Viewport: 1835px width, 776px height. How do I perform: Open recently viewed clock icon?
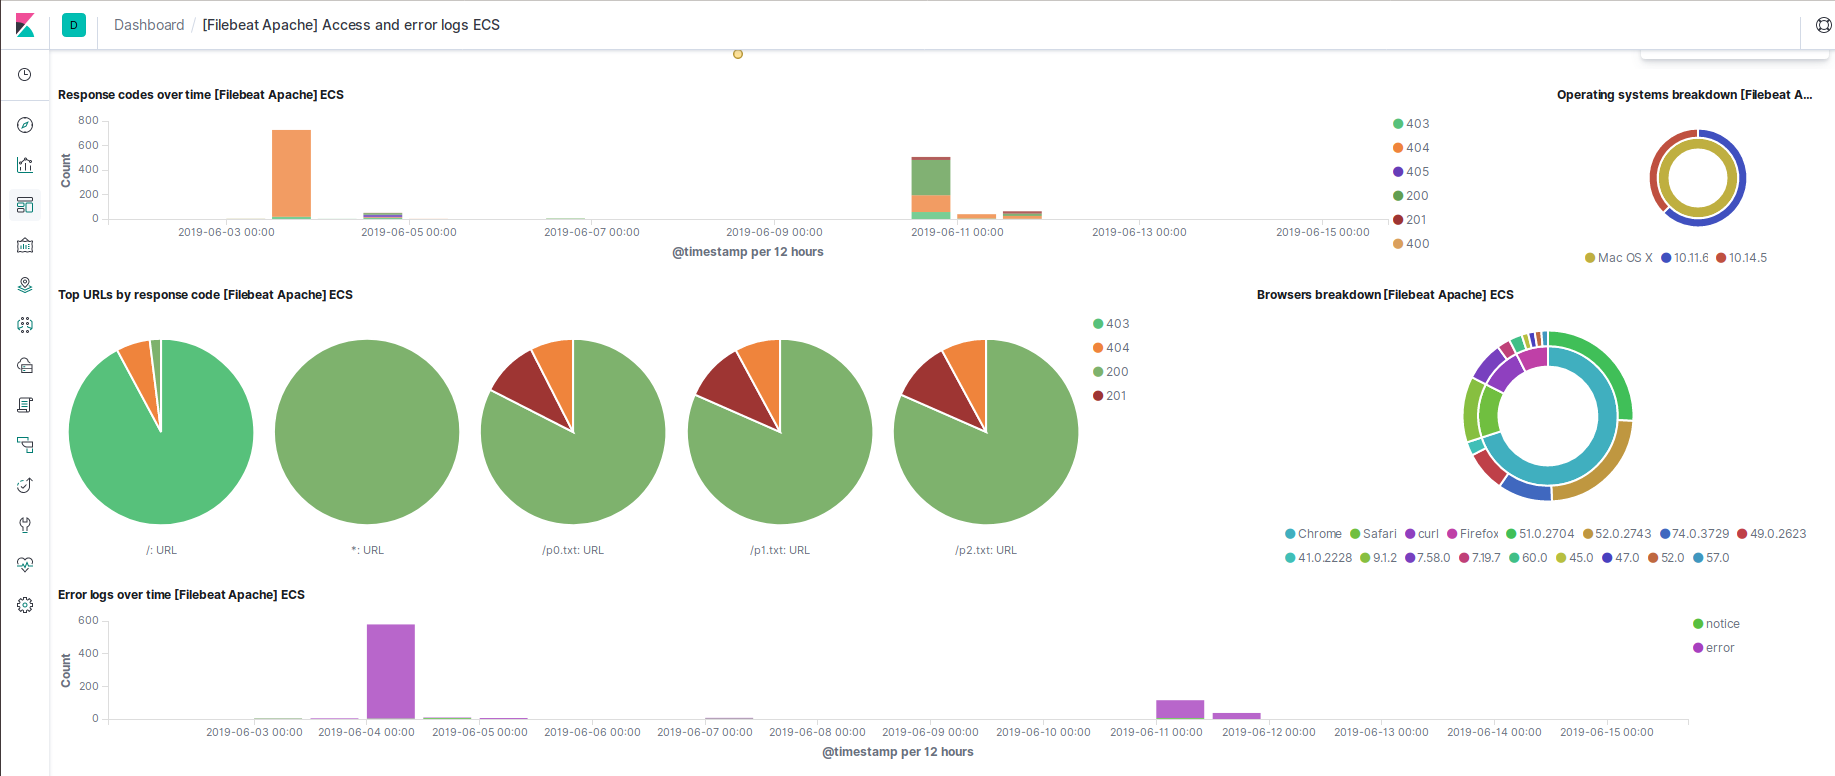pyautogui.click(x=25, y=75)
